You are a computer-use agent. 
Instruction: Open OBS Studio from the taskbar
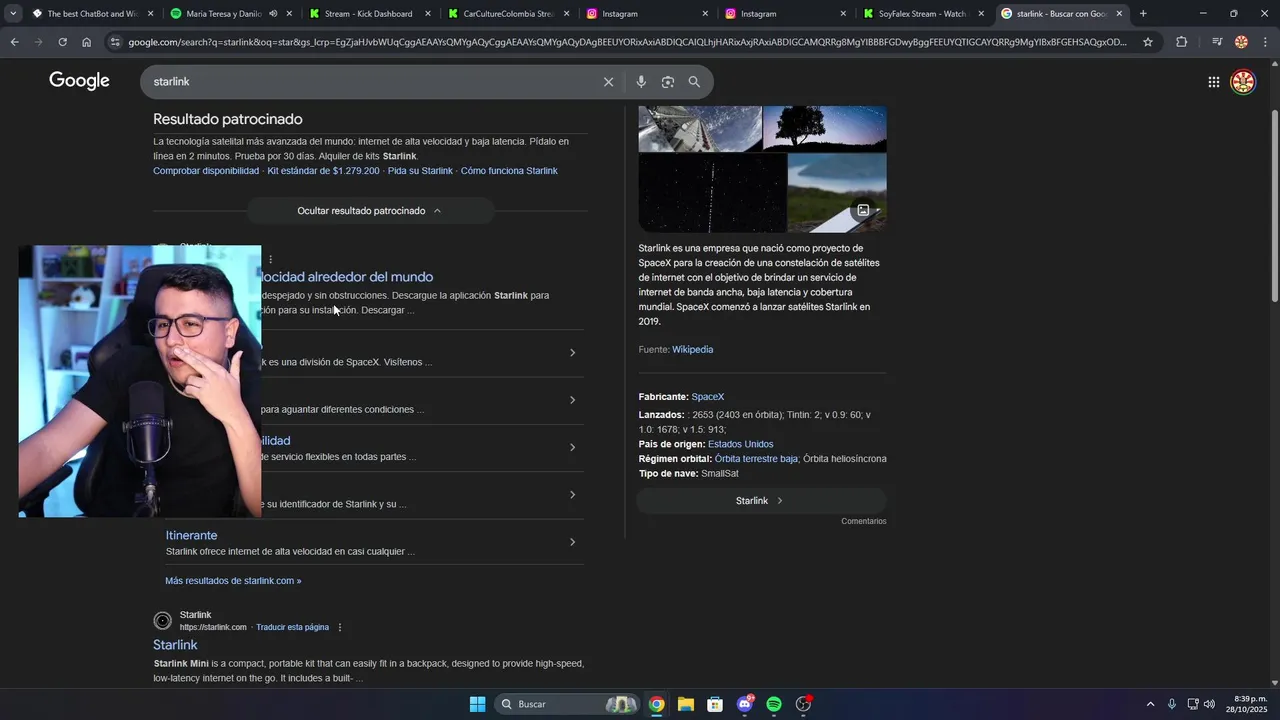tap(804, 704)
